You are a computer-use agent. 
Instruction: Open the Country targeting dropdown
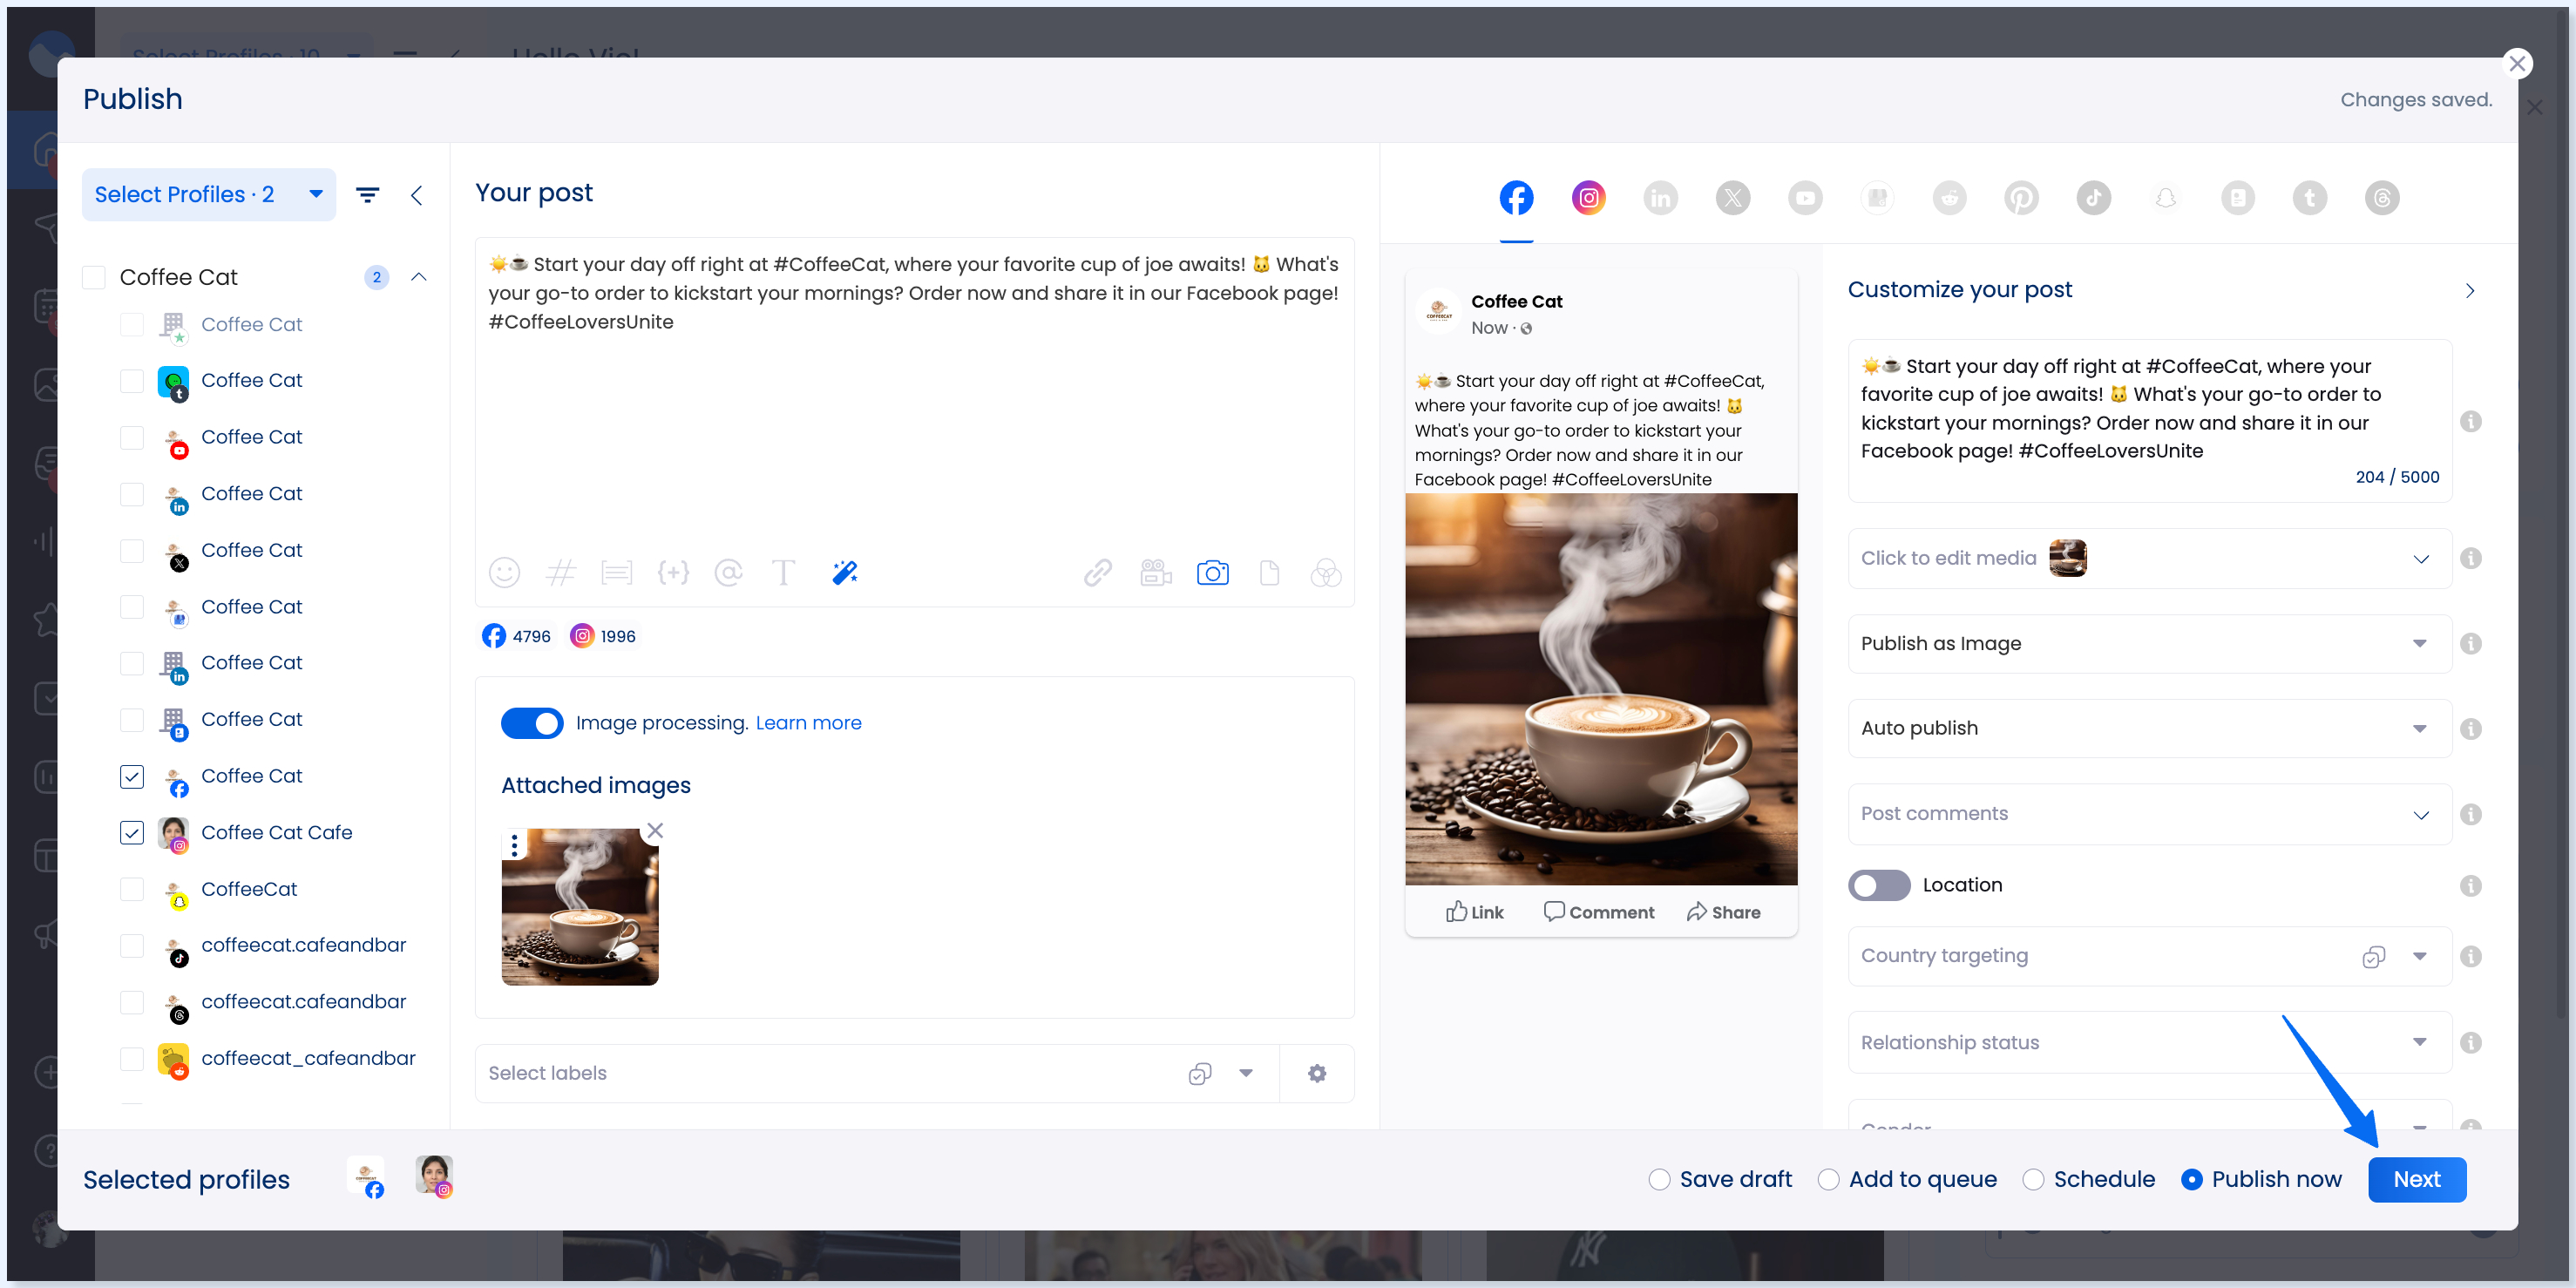(x=2419, y=957)
